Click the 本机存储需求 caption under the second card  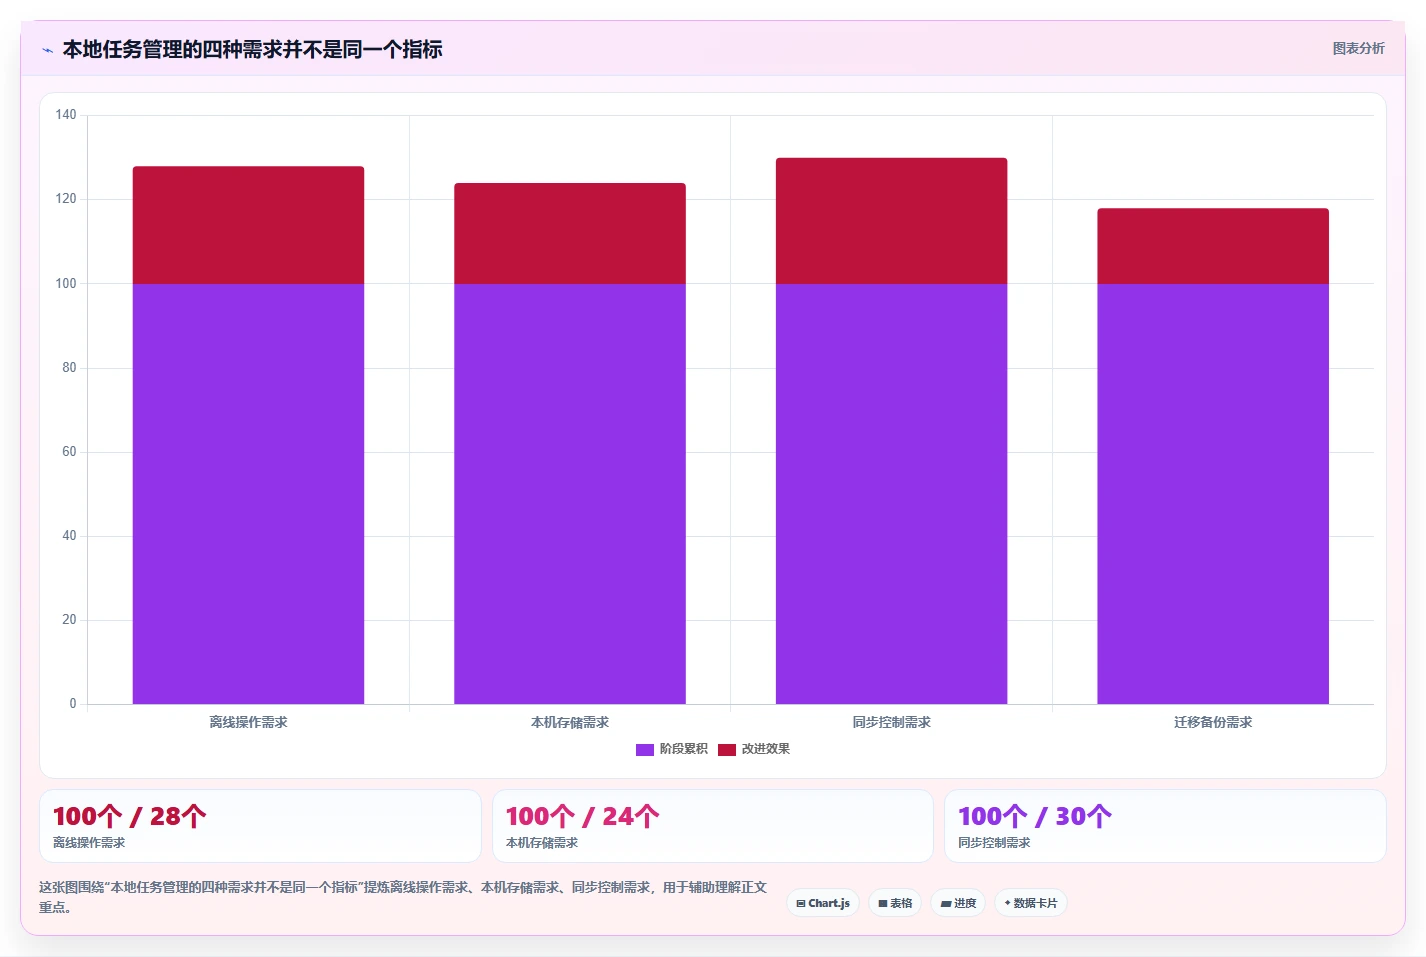[x=542, y=843]
